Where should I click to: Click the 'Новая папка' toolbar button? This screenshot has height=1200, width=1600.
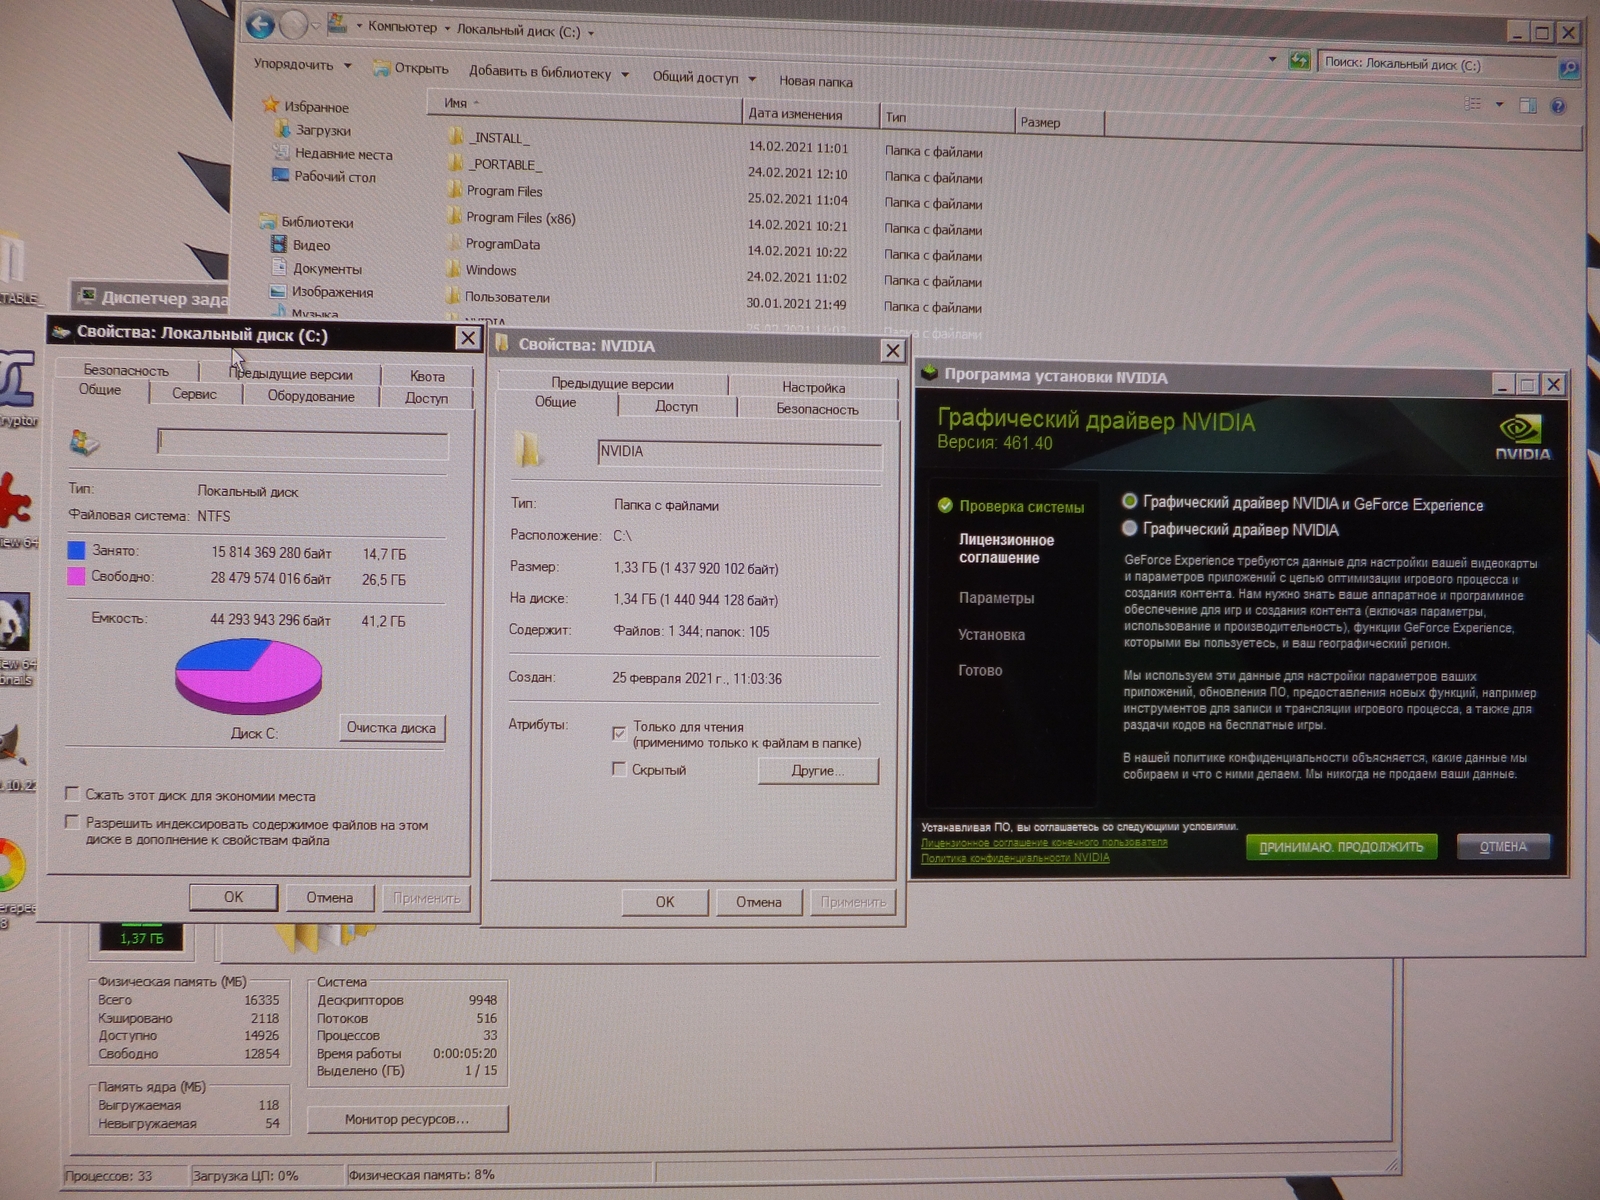point(816,81)
